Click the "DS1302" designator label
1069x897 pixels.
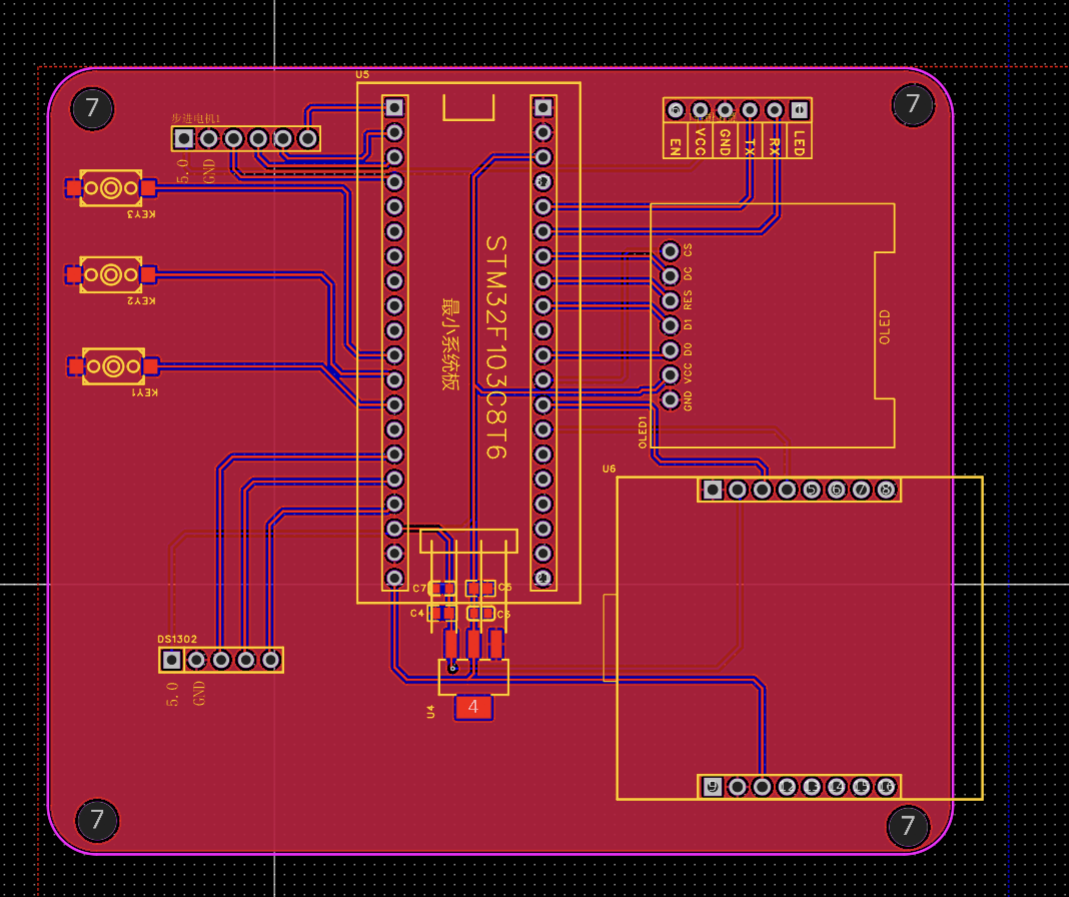coord(177,639)
